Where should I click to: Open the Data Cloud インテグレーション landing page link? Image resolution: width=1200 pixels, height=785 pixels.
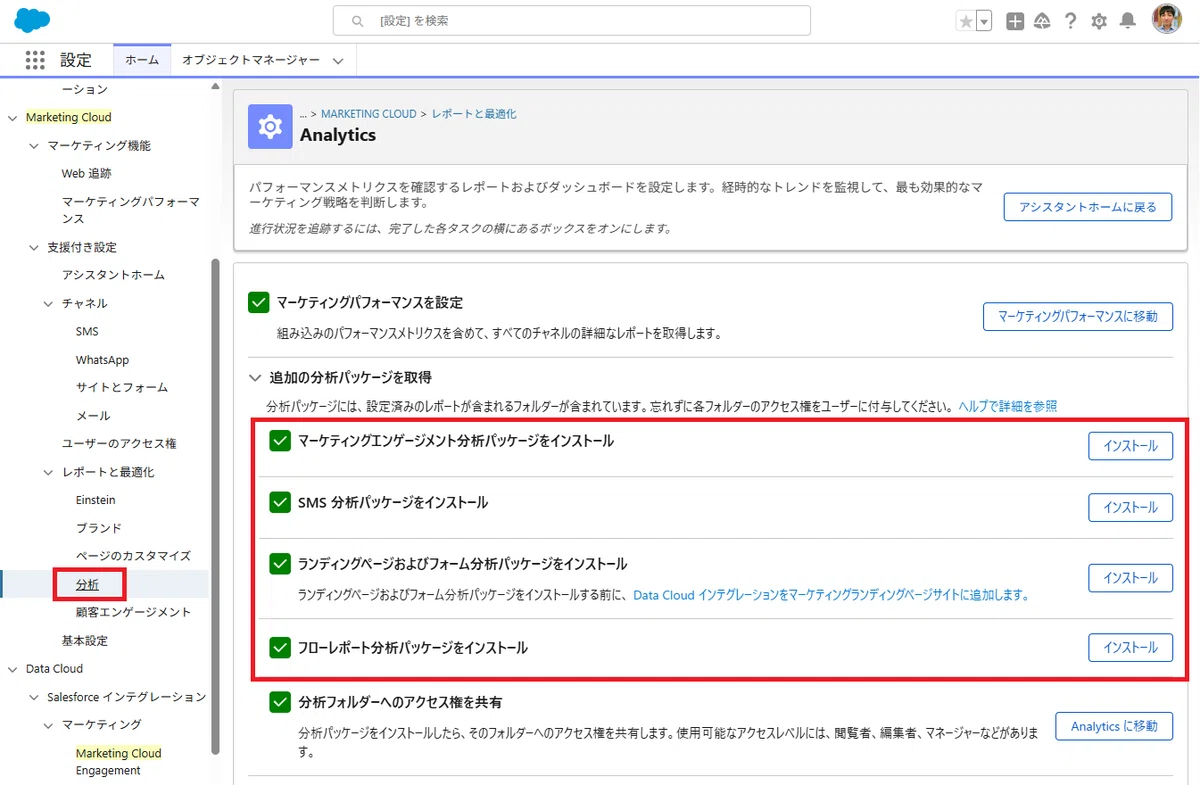point(831,595)
